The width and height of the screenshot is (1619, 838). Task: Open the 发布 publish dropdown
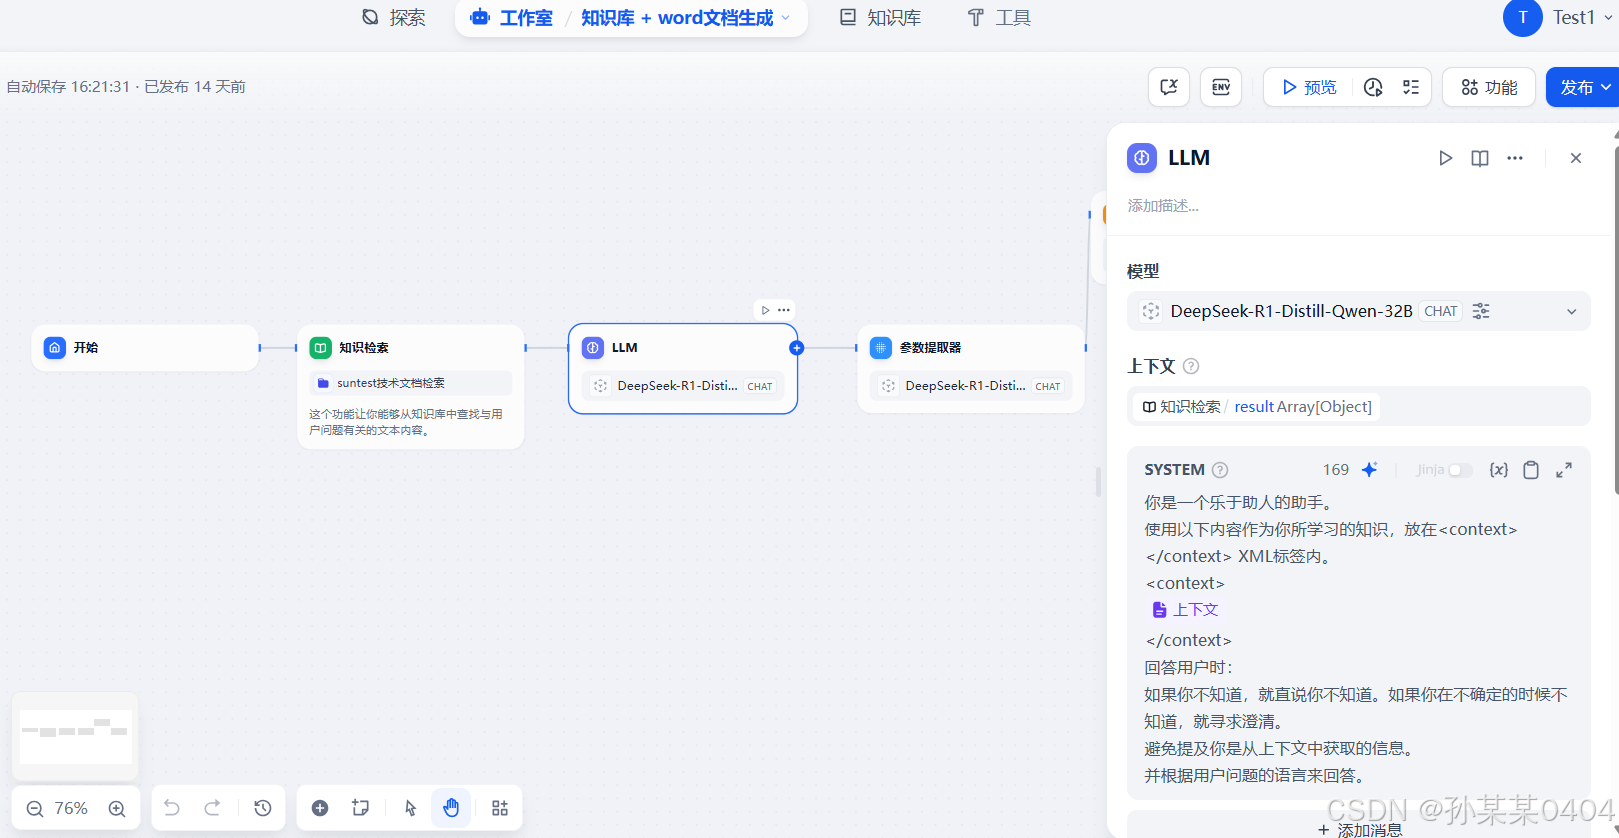(1582, 87)
